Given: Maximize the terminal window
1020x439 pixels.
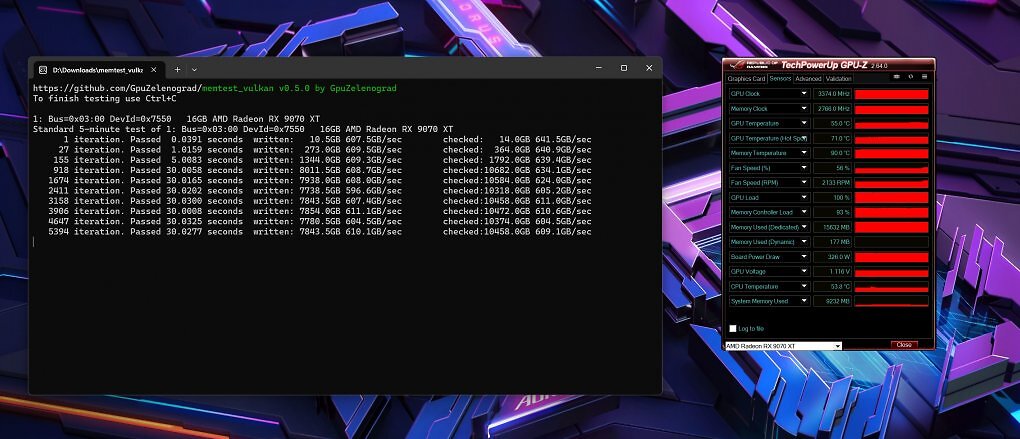Looking at the screenshot, I should click(x=623, y=68).
